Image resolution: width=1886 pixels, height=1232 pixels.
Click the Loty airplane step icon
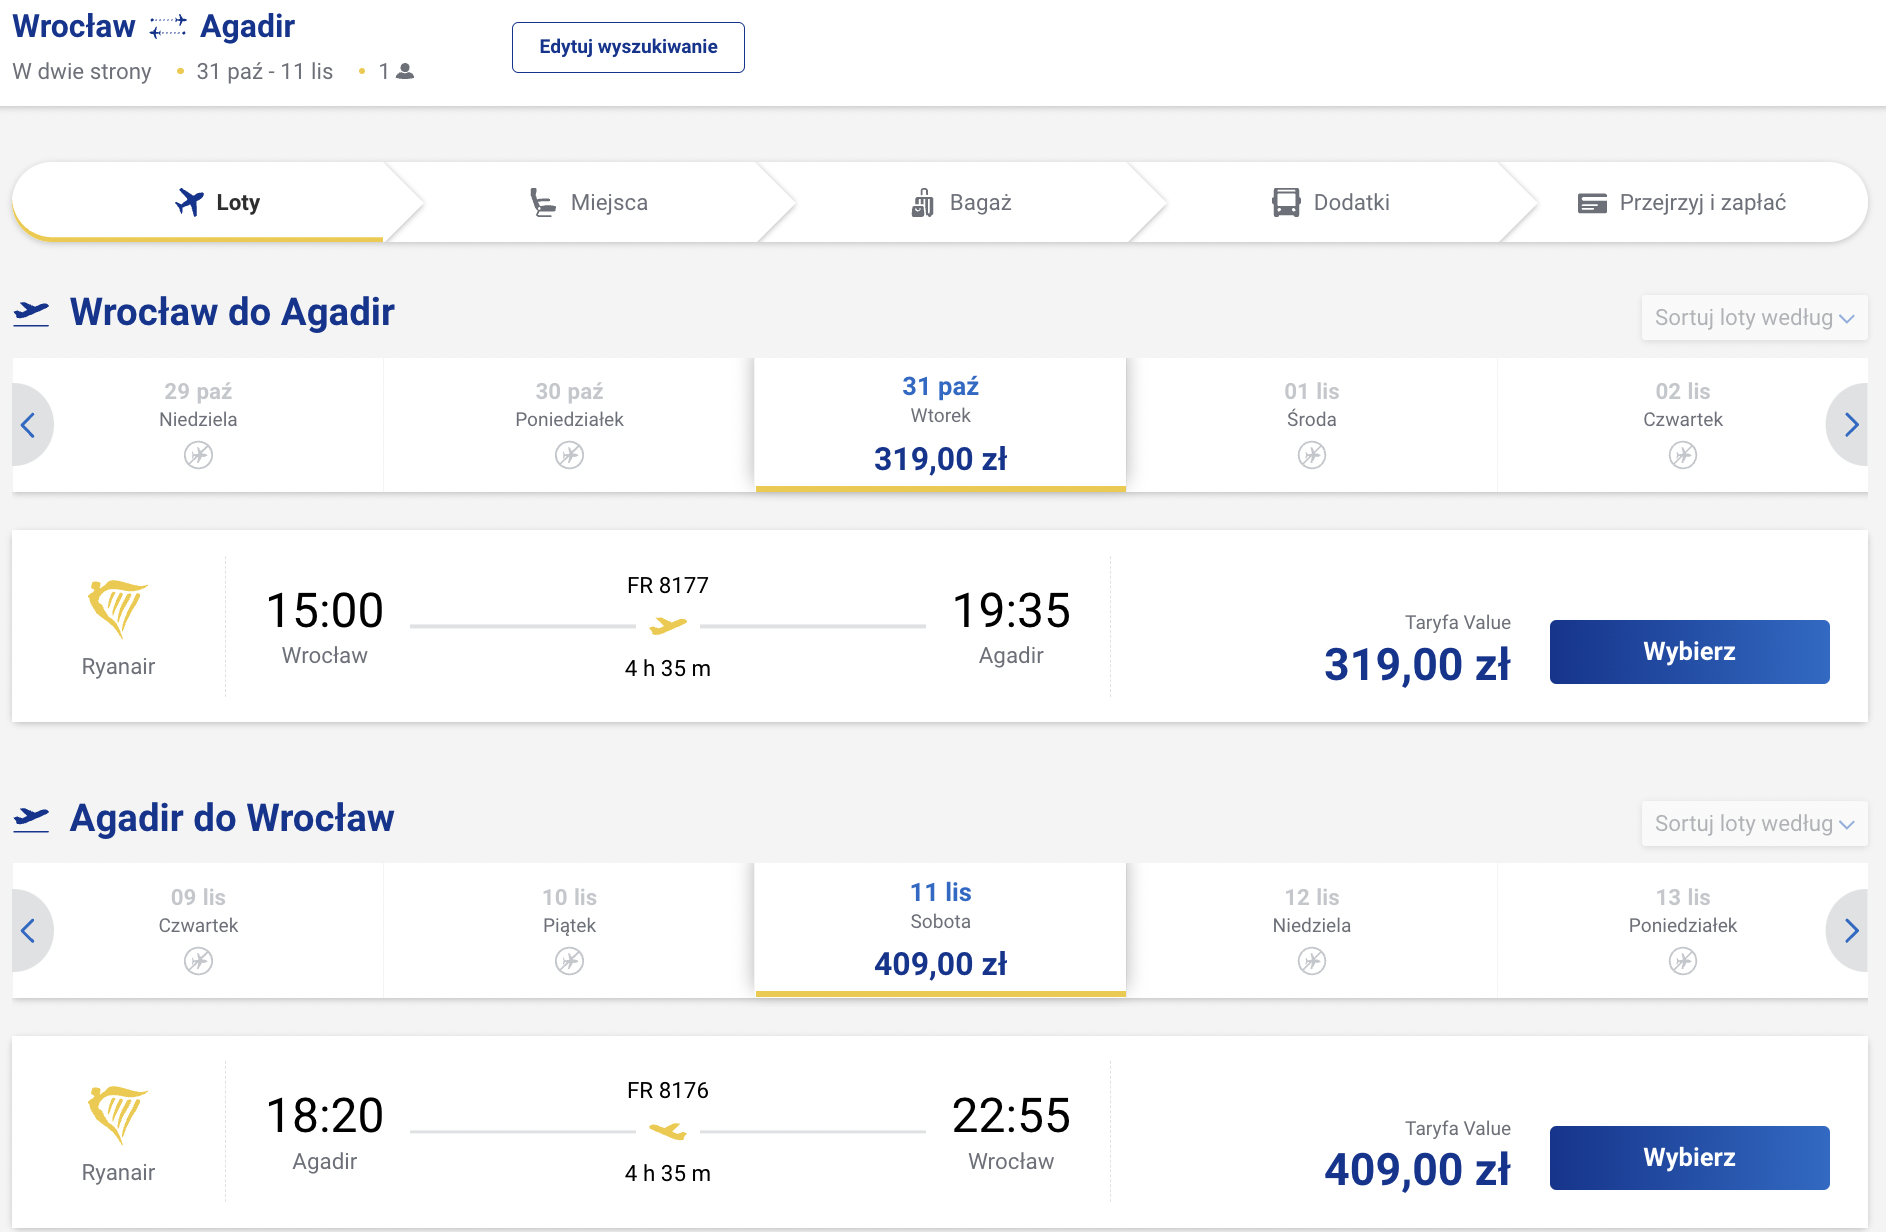[x=189, y=202]
